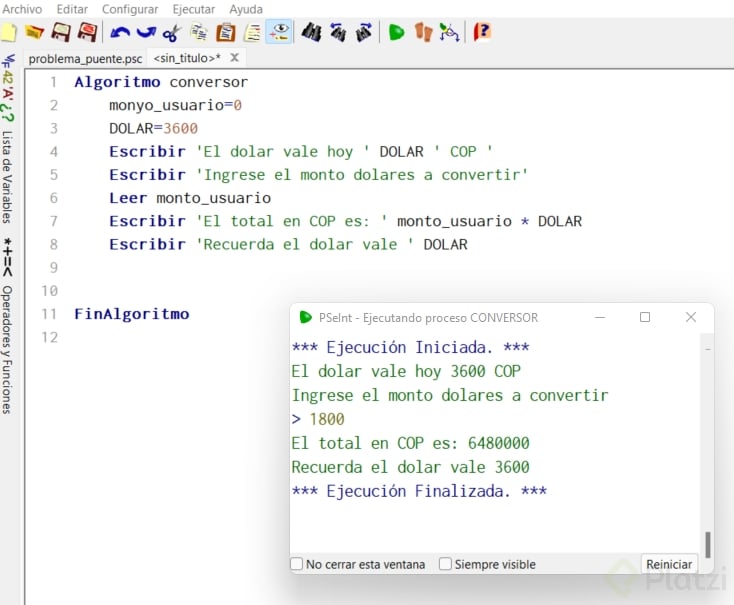Viewport: 734px width, 605px height.
Task: Paste from the clipboard icon
Action: click(226, 32)
